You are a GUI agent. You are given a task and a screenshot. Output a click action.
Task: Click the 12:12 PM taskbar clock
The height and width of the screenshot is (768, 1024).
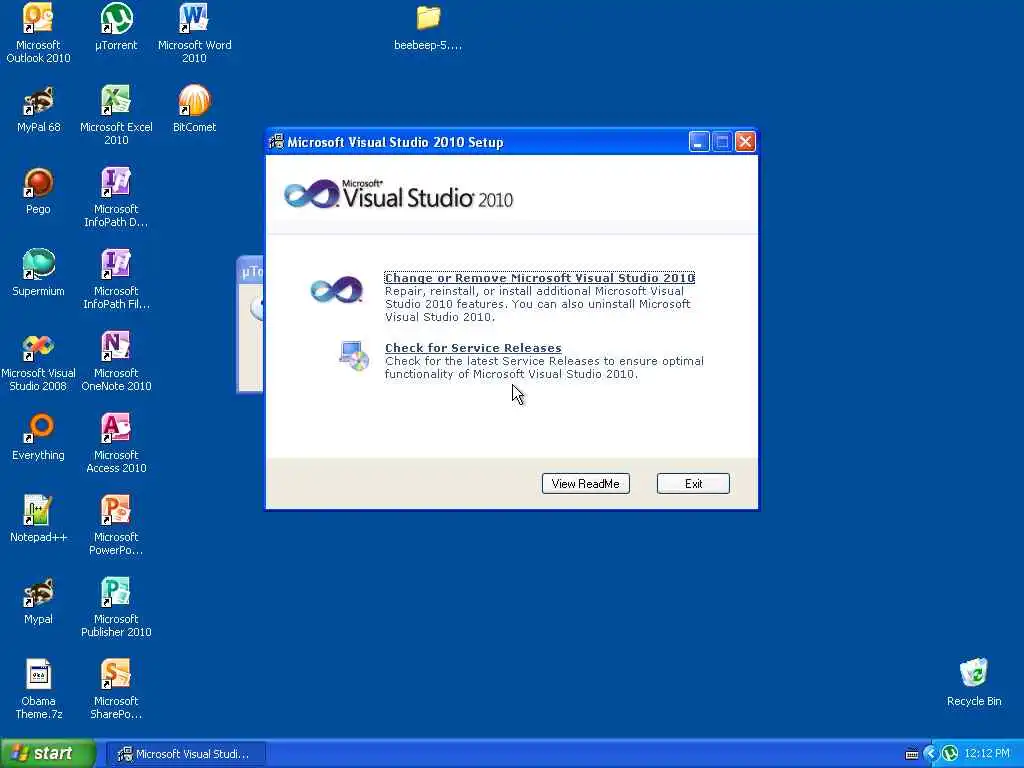(987, 754)
